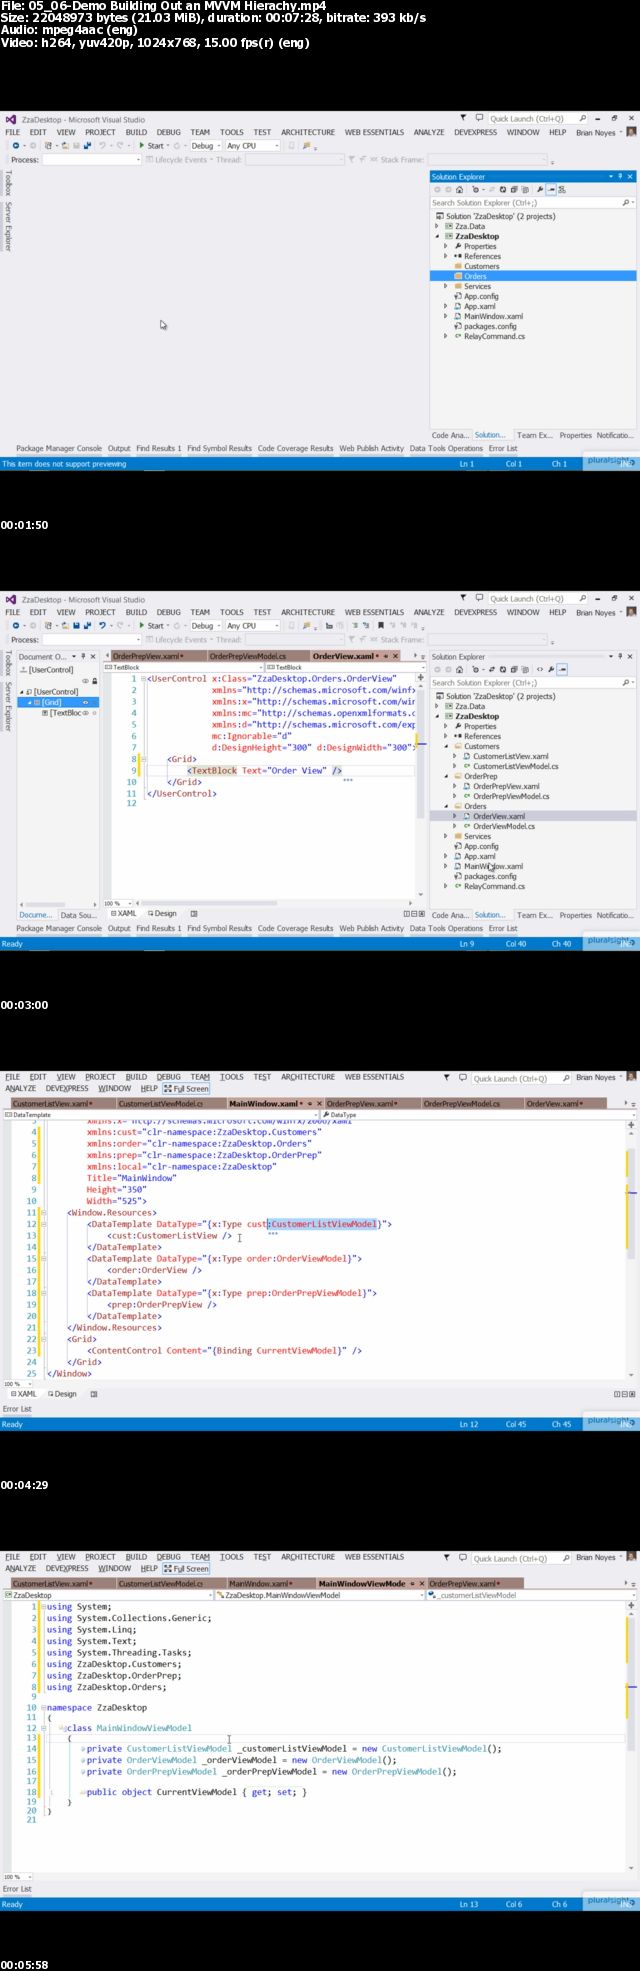The height and width of the screenshot is (1971, 640).
Task: Click Search Solution Explorer field in 00:01:50 frame
Action: [533, 203]
